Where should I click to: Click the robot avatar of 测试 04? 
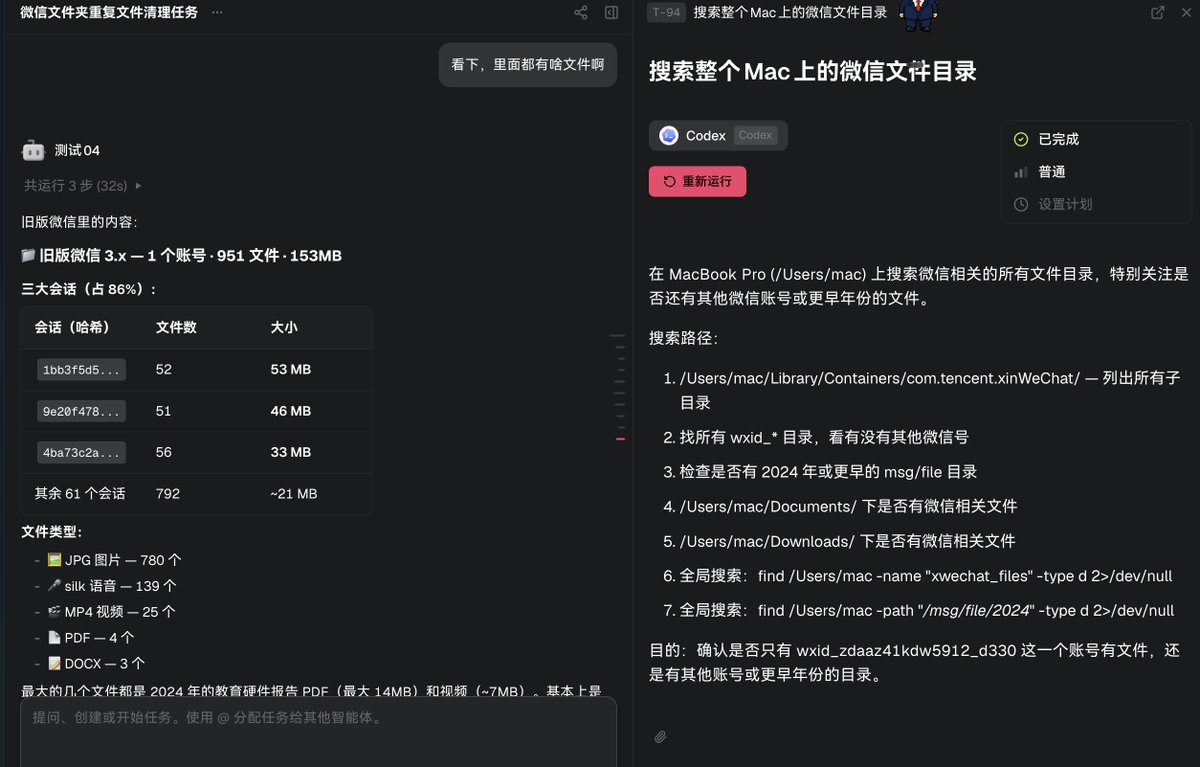click(34, 151)
